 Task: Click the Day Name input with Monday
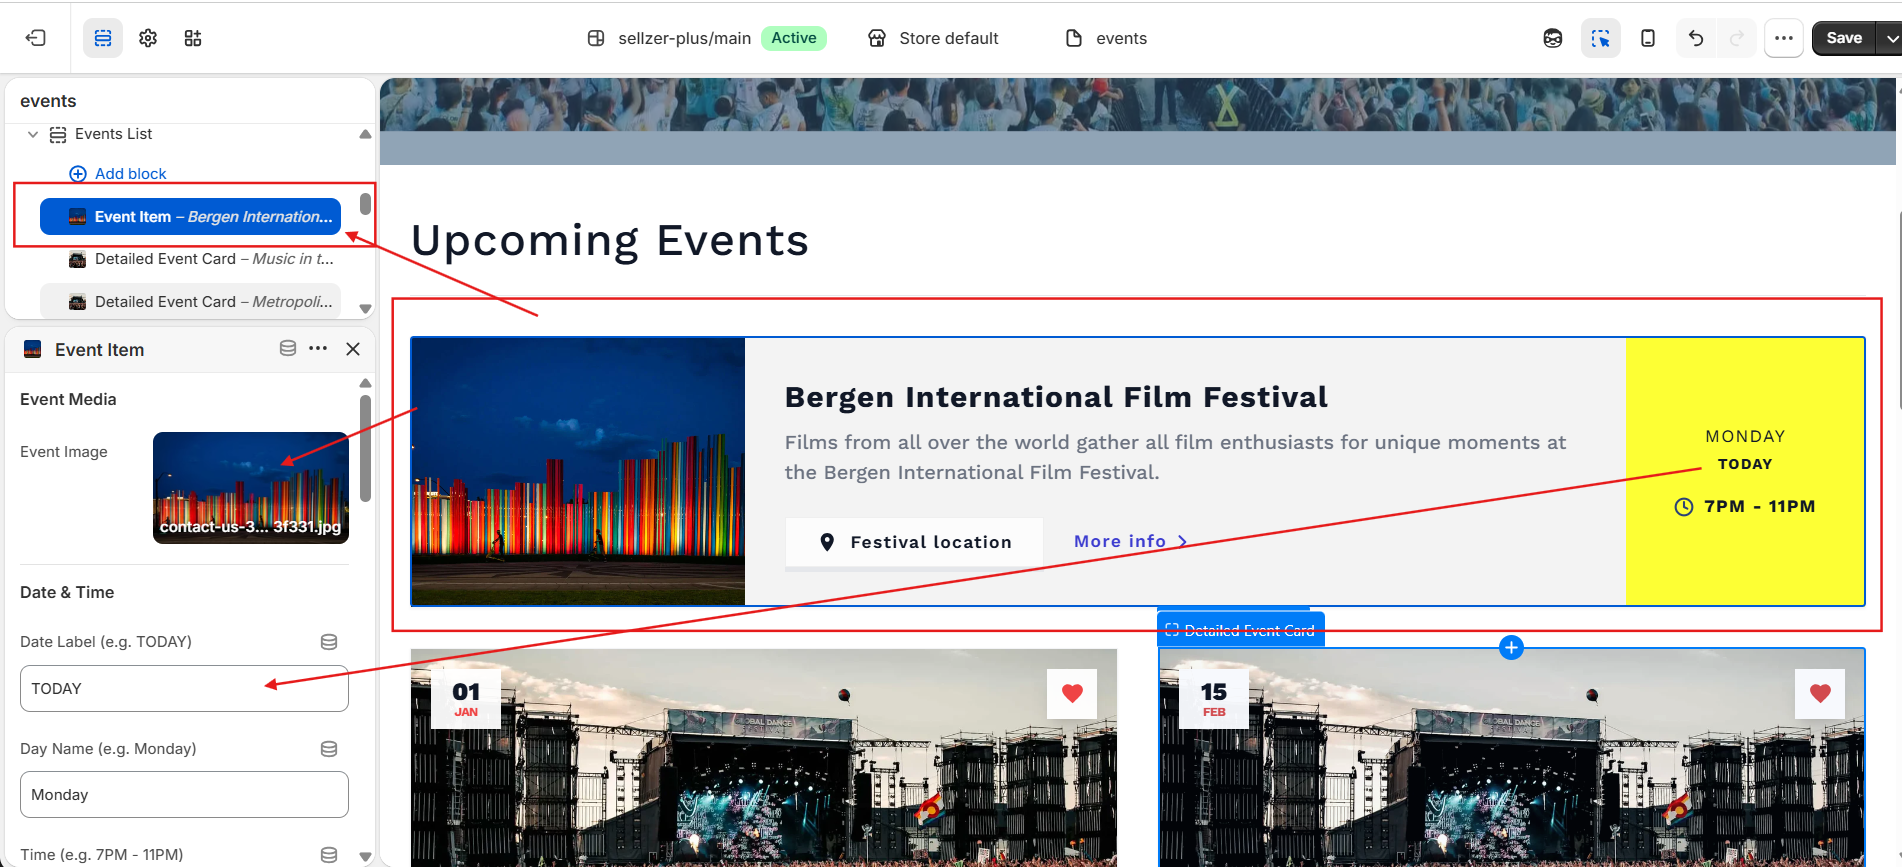pos(184,794)
